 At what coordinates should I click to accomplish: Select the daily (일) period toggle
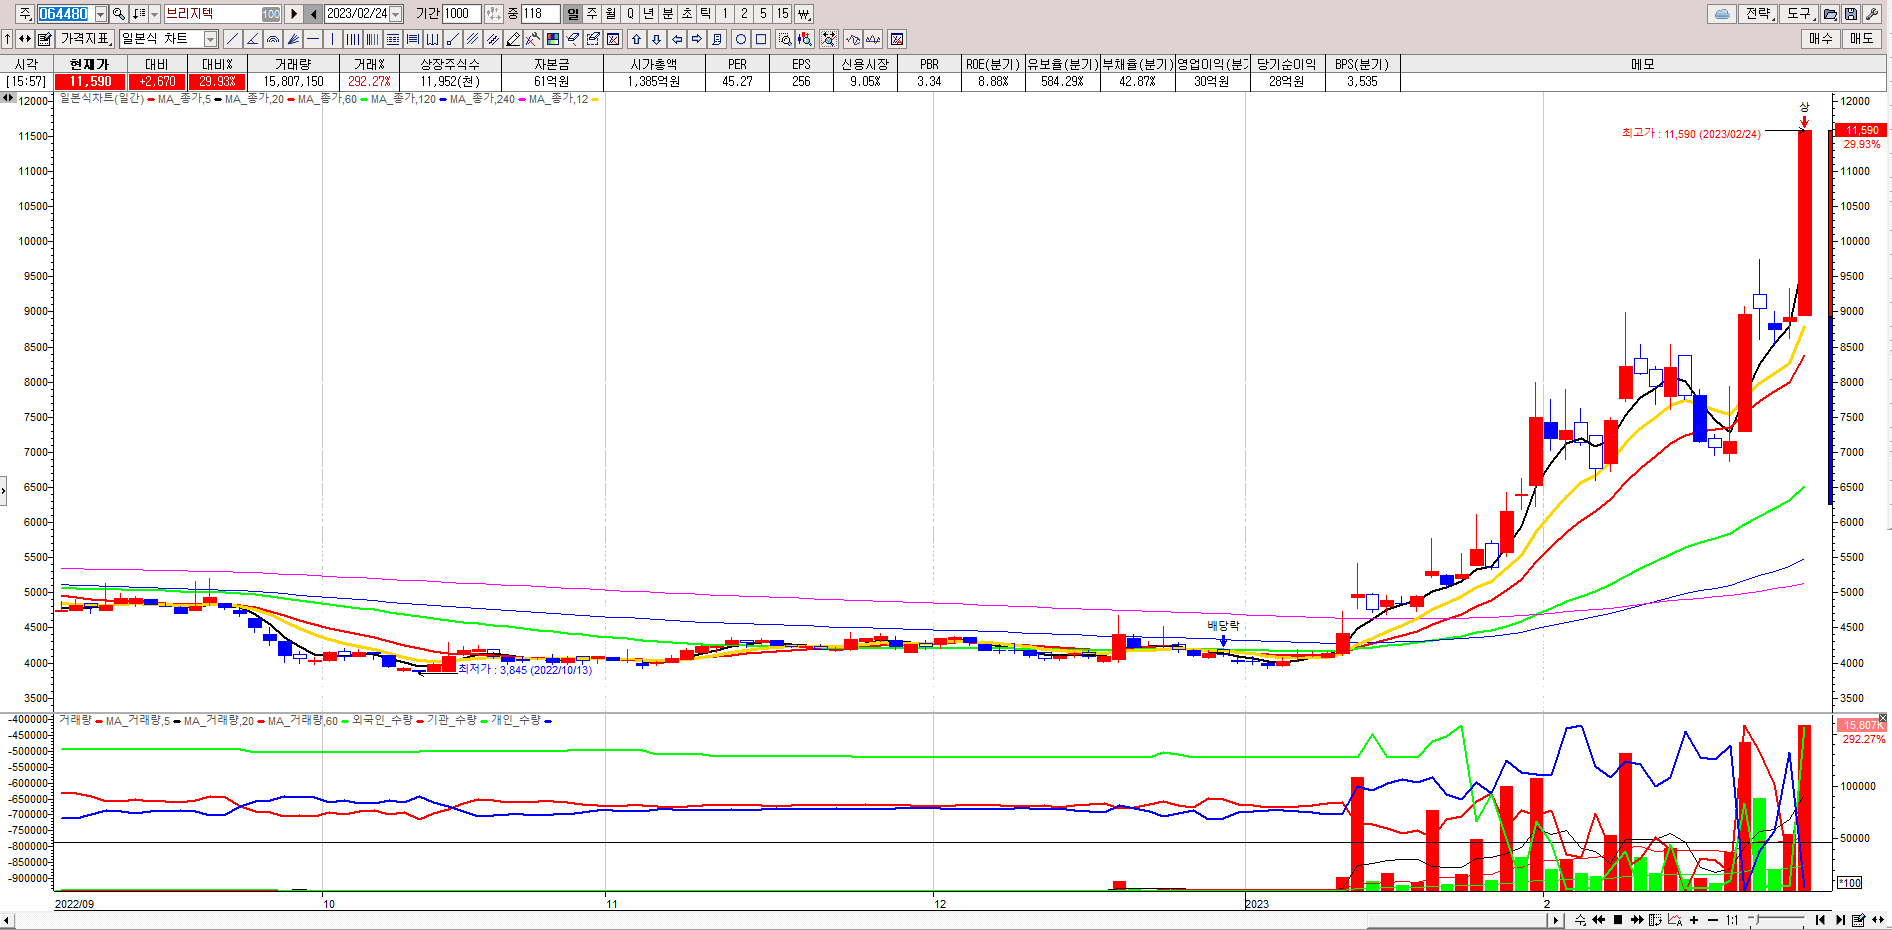point(573,14)
